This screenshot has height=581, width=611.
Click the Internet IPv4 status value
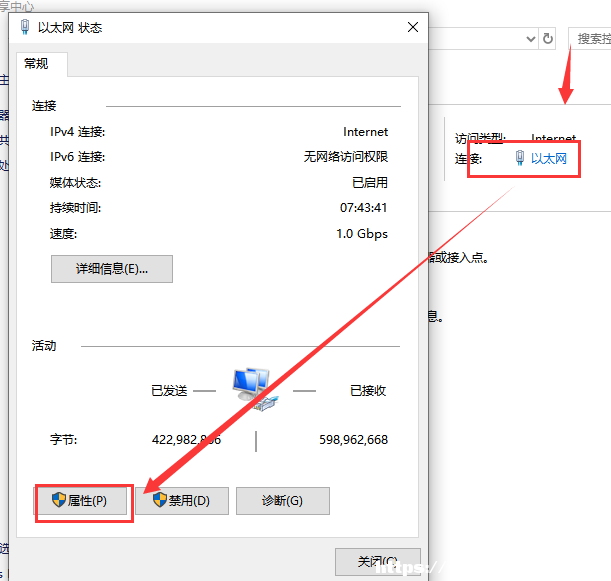pyautogui.click(x=366, y=132)
